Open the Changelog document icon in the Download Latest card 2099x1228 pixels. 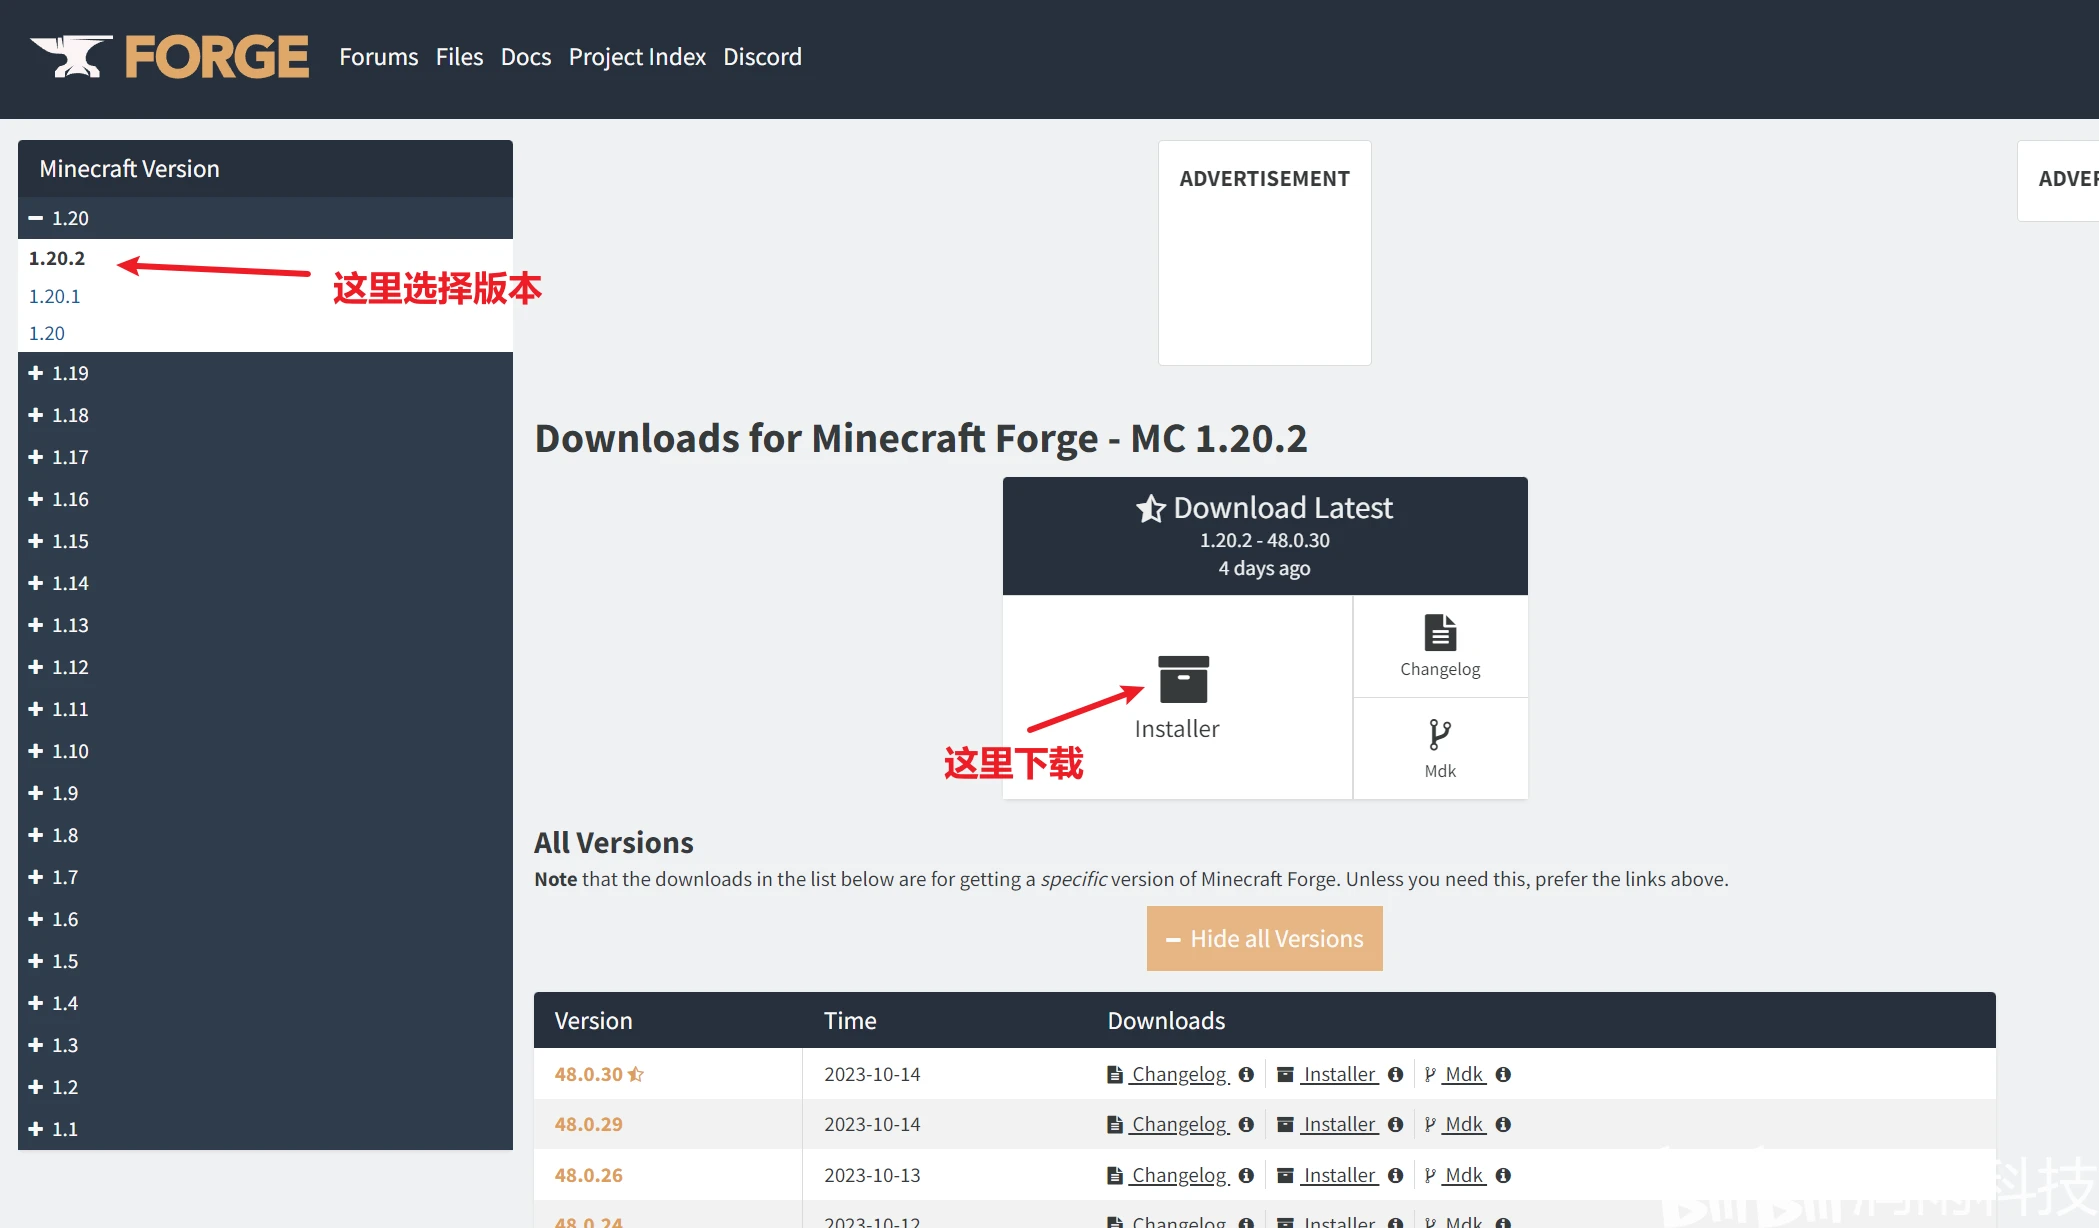(1440, 633)
